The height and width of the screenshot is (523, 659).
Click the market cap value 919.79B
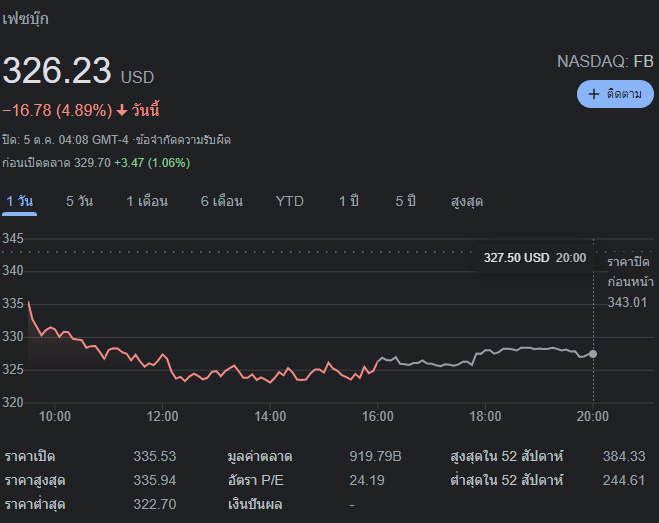tap(375, 456)
